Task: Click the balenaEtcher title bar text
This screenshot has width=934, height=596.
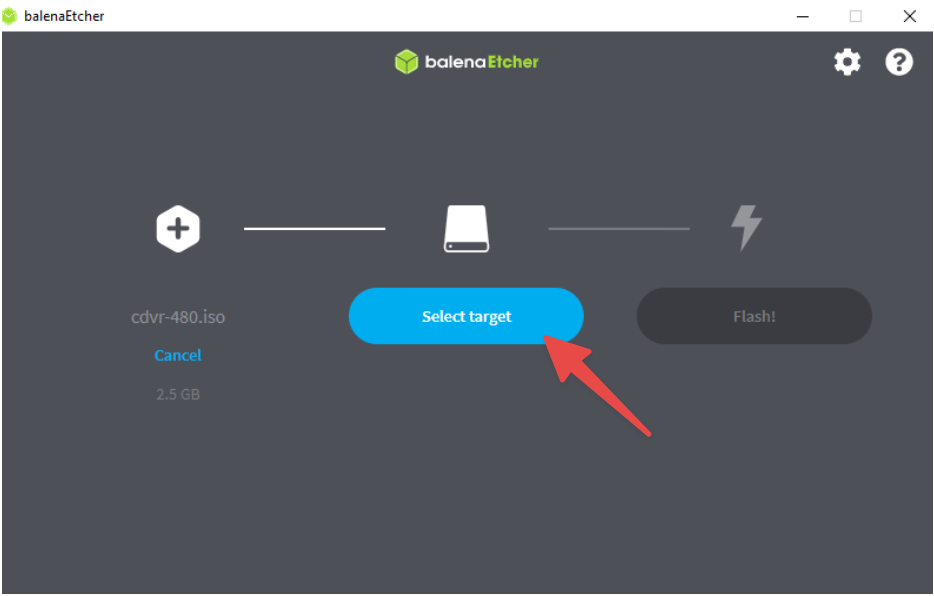Action: [64, 16]
